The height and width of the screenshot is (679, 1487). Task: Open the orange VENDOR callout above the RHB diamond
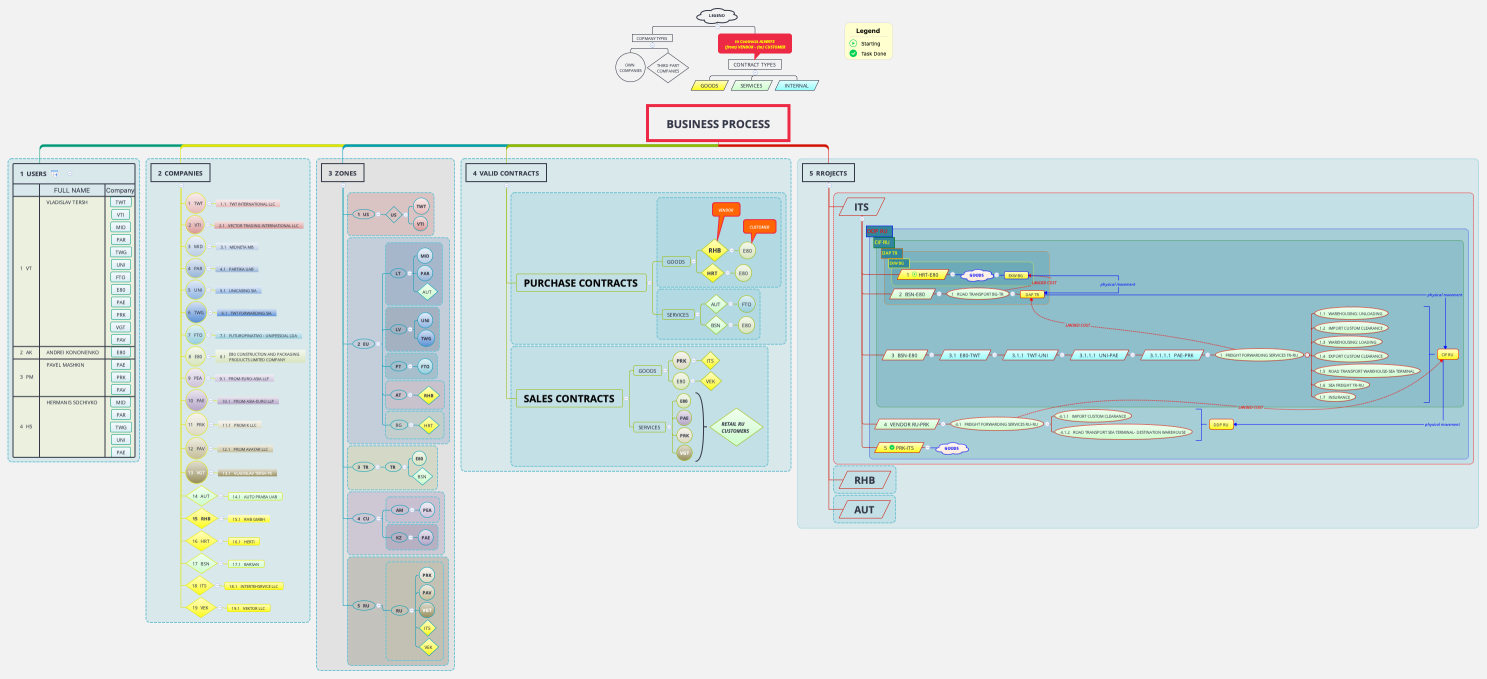click(x=726, y=210)
